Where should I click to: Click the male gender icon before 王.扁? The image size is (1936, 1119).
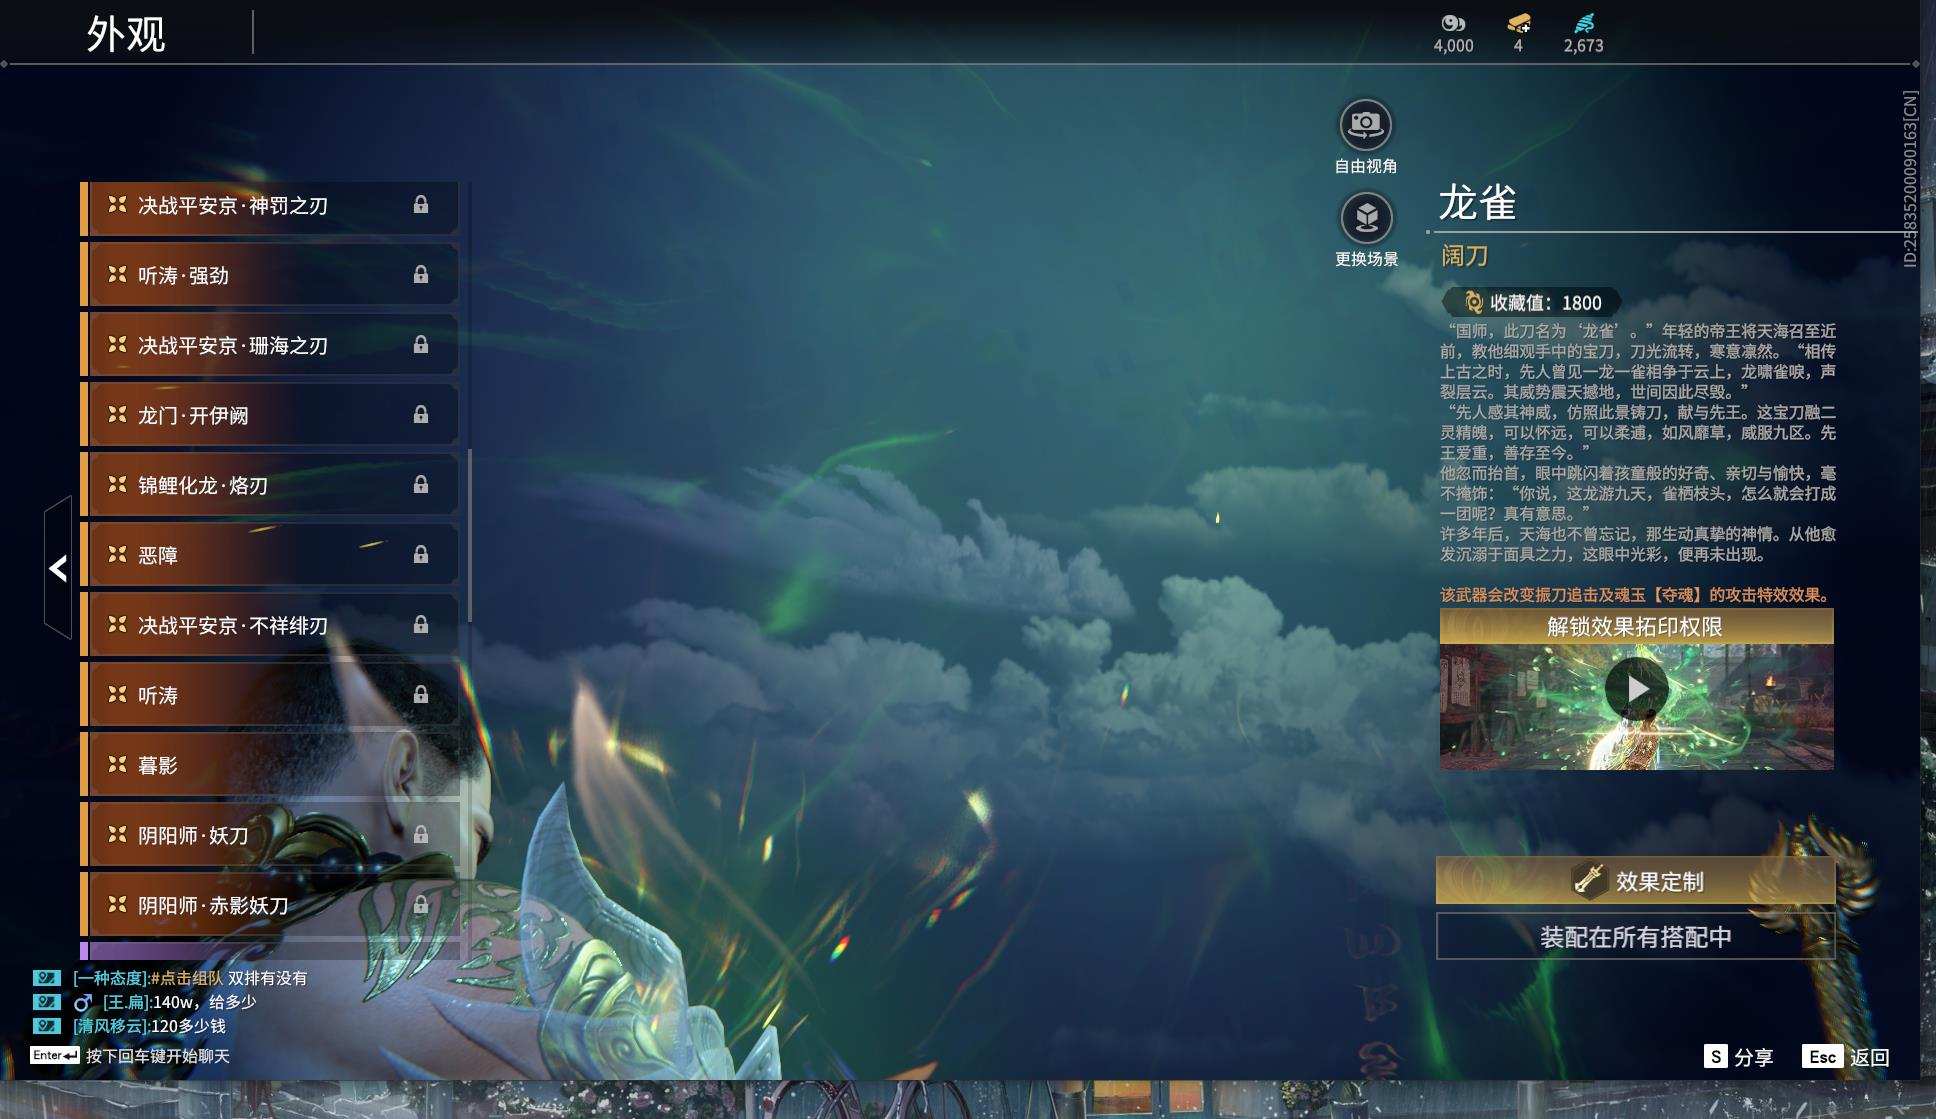tap(83, 1002)
